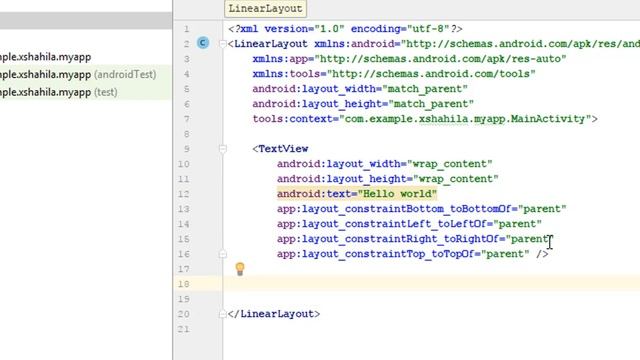Image resolution: width=640 pixels, height=360 pixels.
Task: Click the layout_constraintLeft_toLeftOf attribute
Action: [x=409, y=224]
